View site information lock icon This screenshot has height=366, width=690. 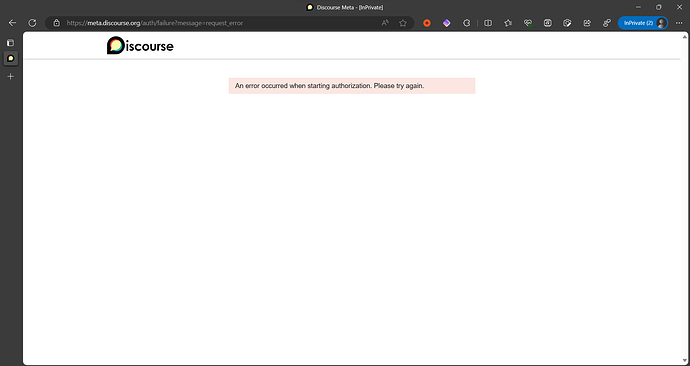pyautogui.click(x=56, y=23)
